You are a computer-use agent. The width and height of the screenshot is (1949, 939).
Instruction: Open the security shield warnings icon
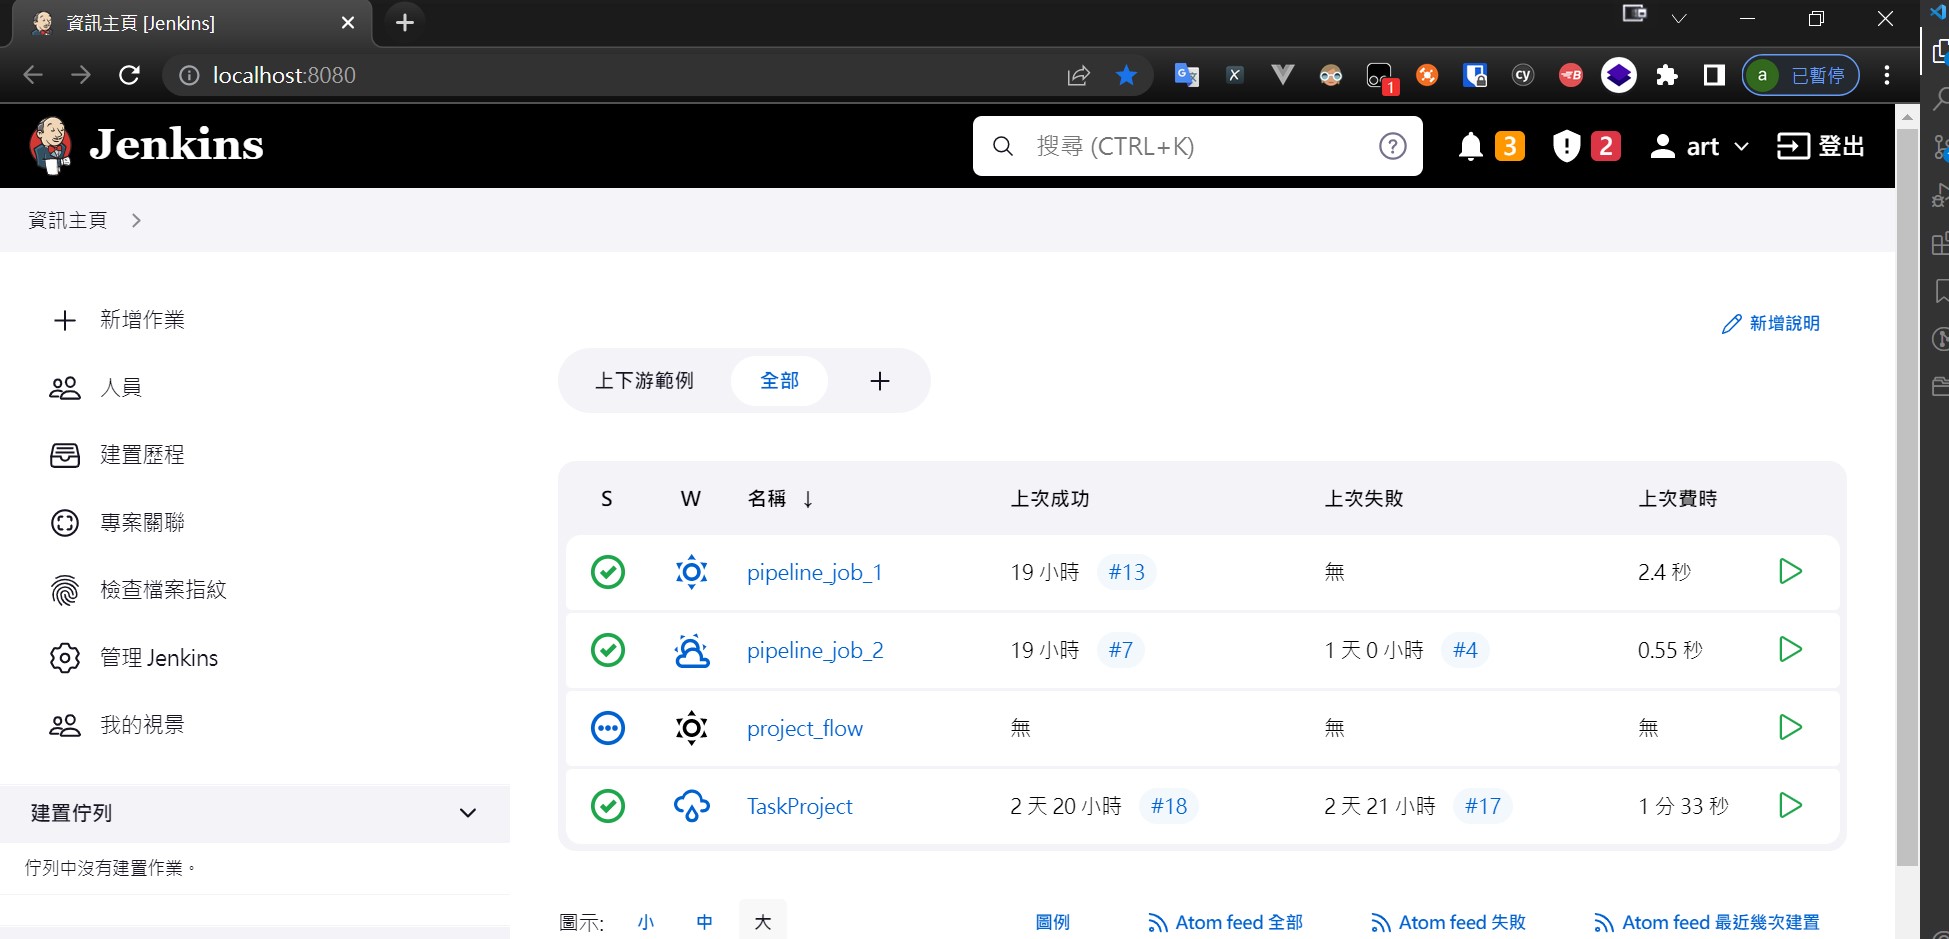pos(1566,146)
